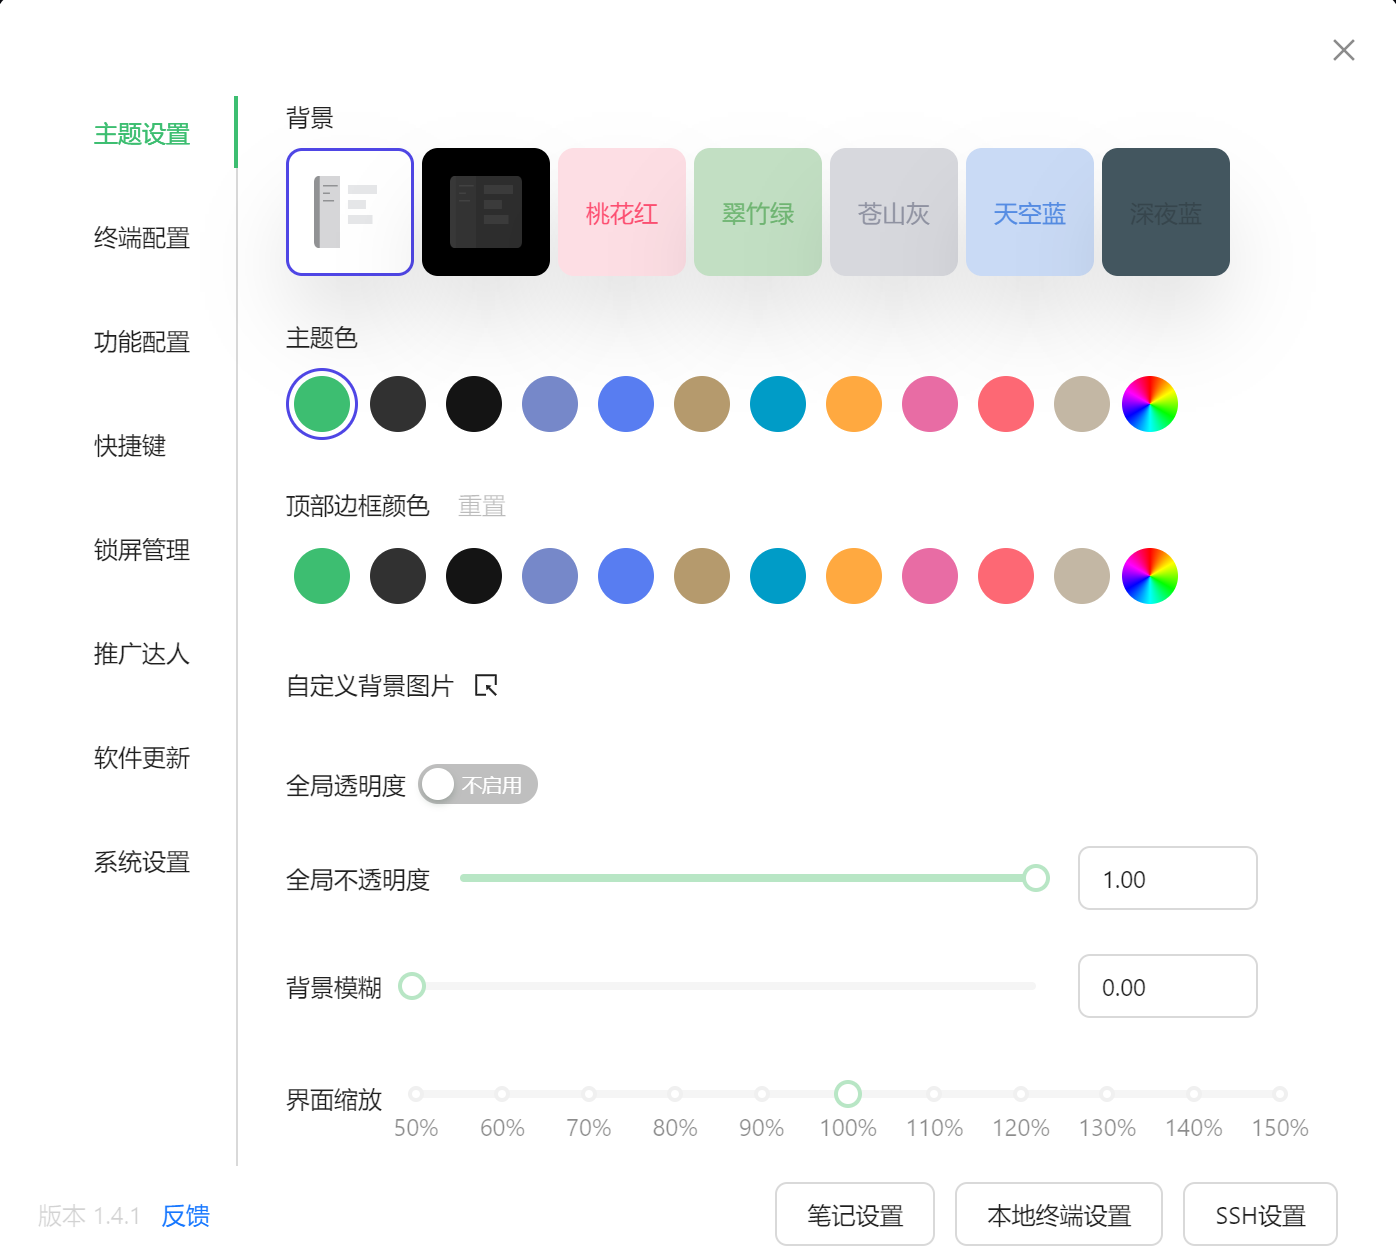Set top border color to black

(474, 576)
